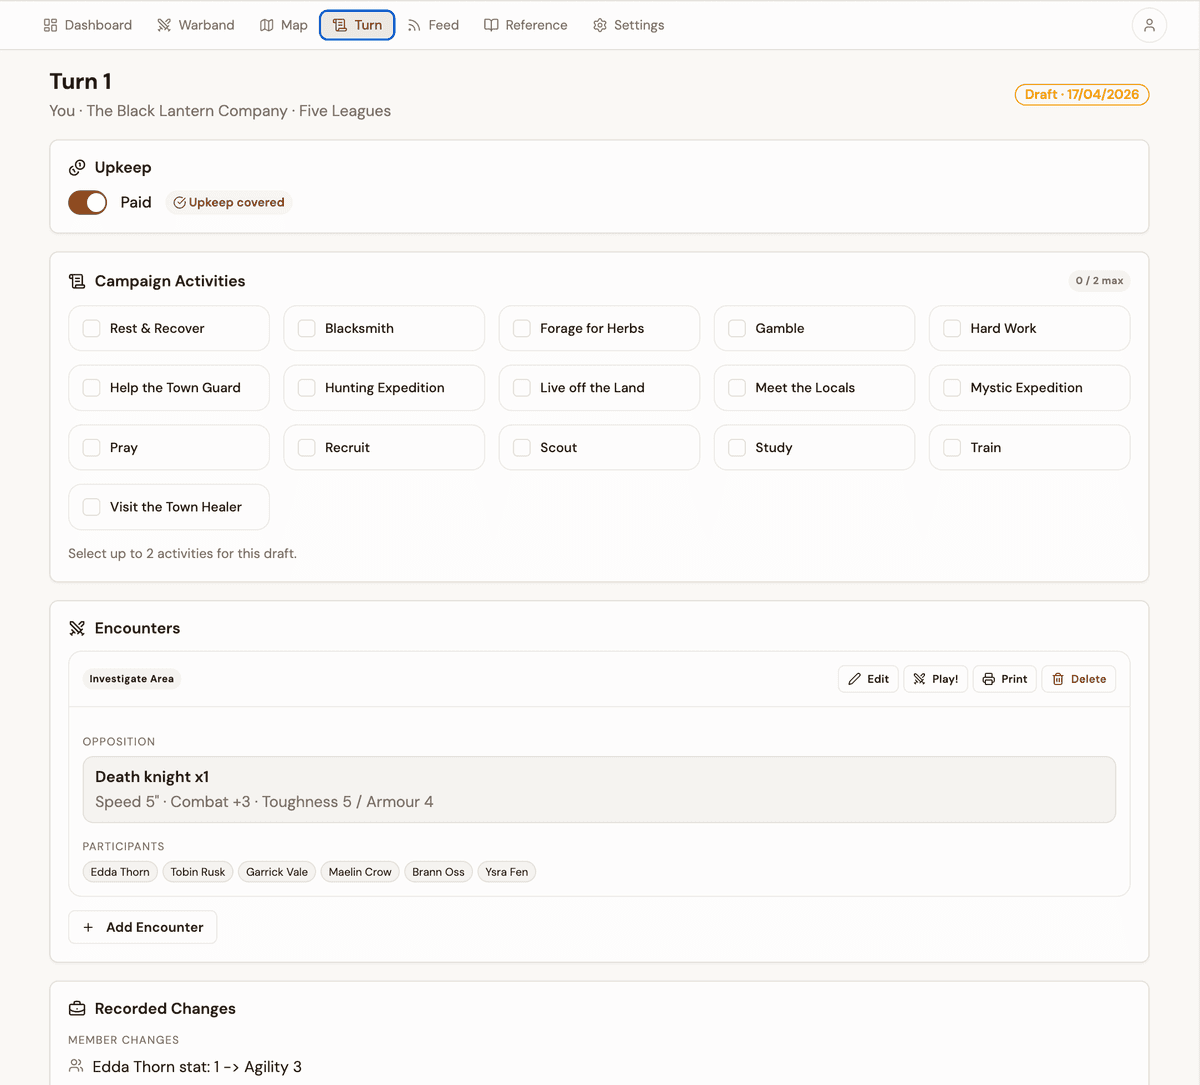Tick the Hunting Expedition checkbox
The width and height of the screenshot is (1200, 1085).
click(x=306, y=388)
